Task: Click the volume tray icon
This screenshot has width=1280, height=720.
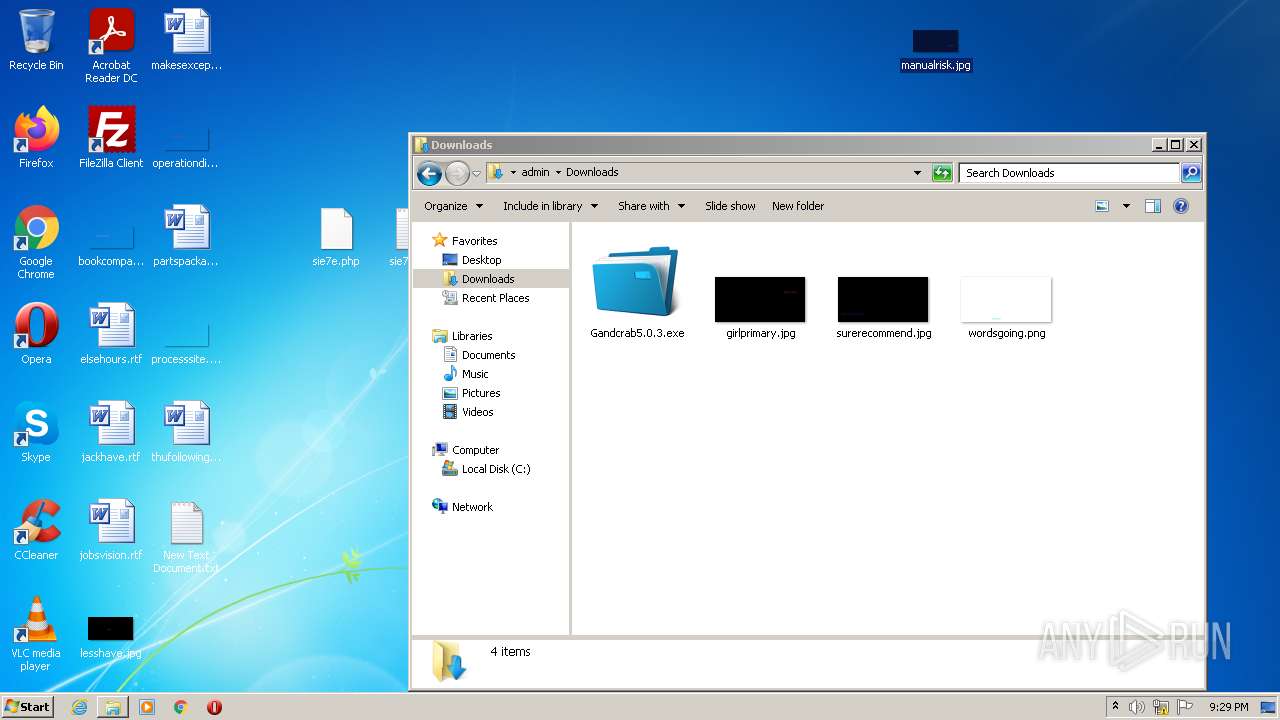Action: (1137, 707)
